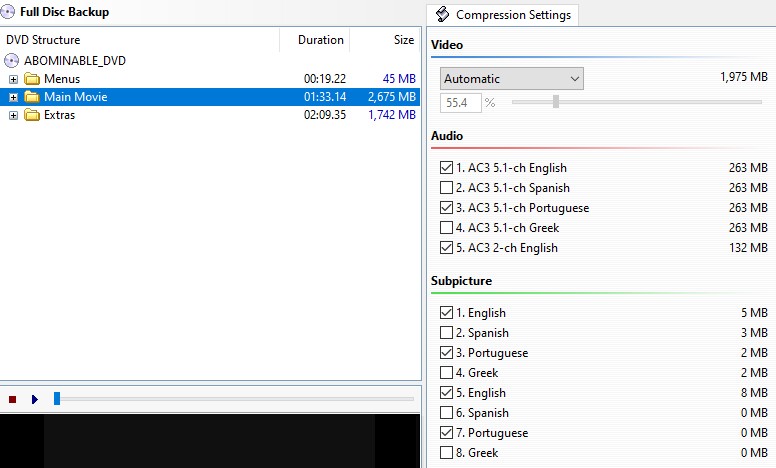
Task: Check subpicture 2. Spanish
Action: [446, 332]
